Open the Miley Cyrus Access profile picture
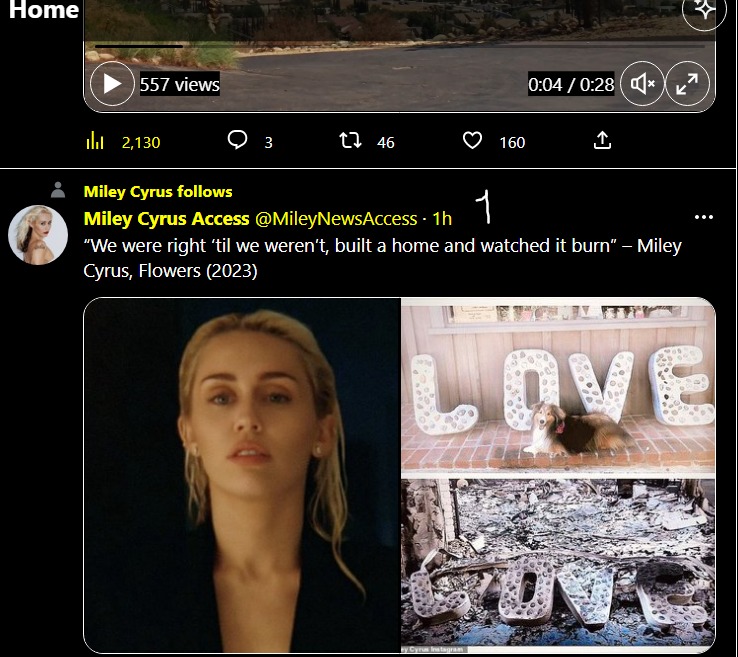This screenshot has width=738, height=657. pos(38,236)
